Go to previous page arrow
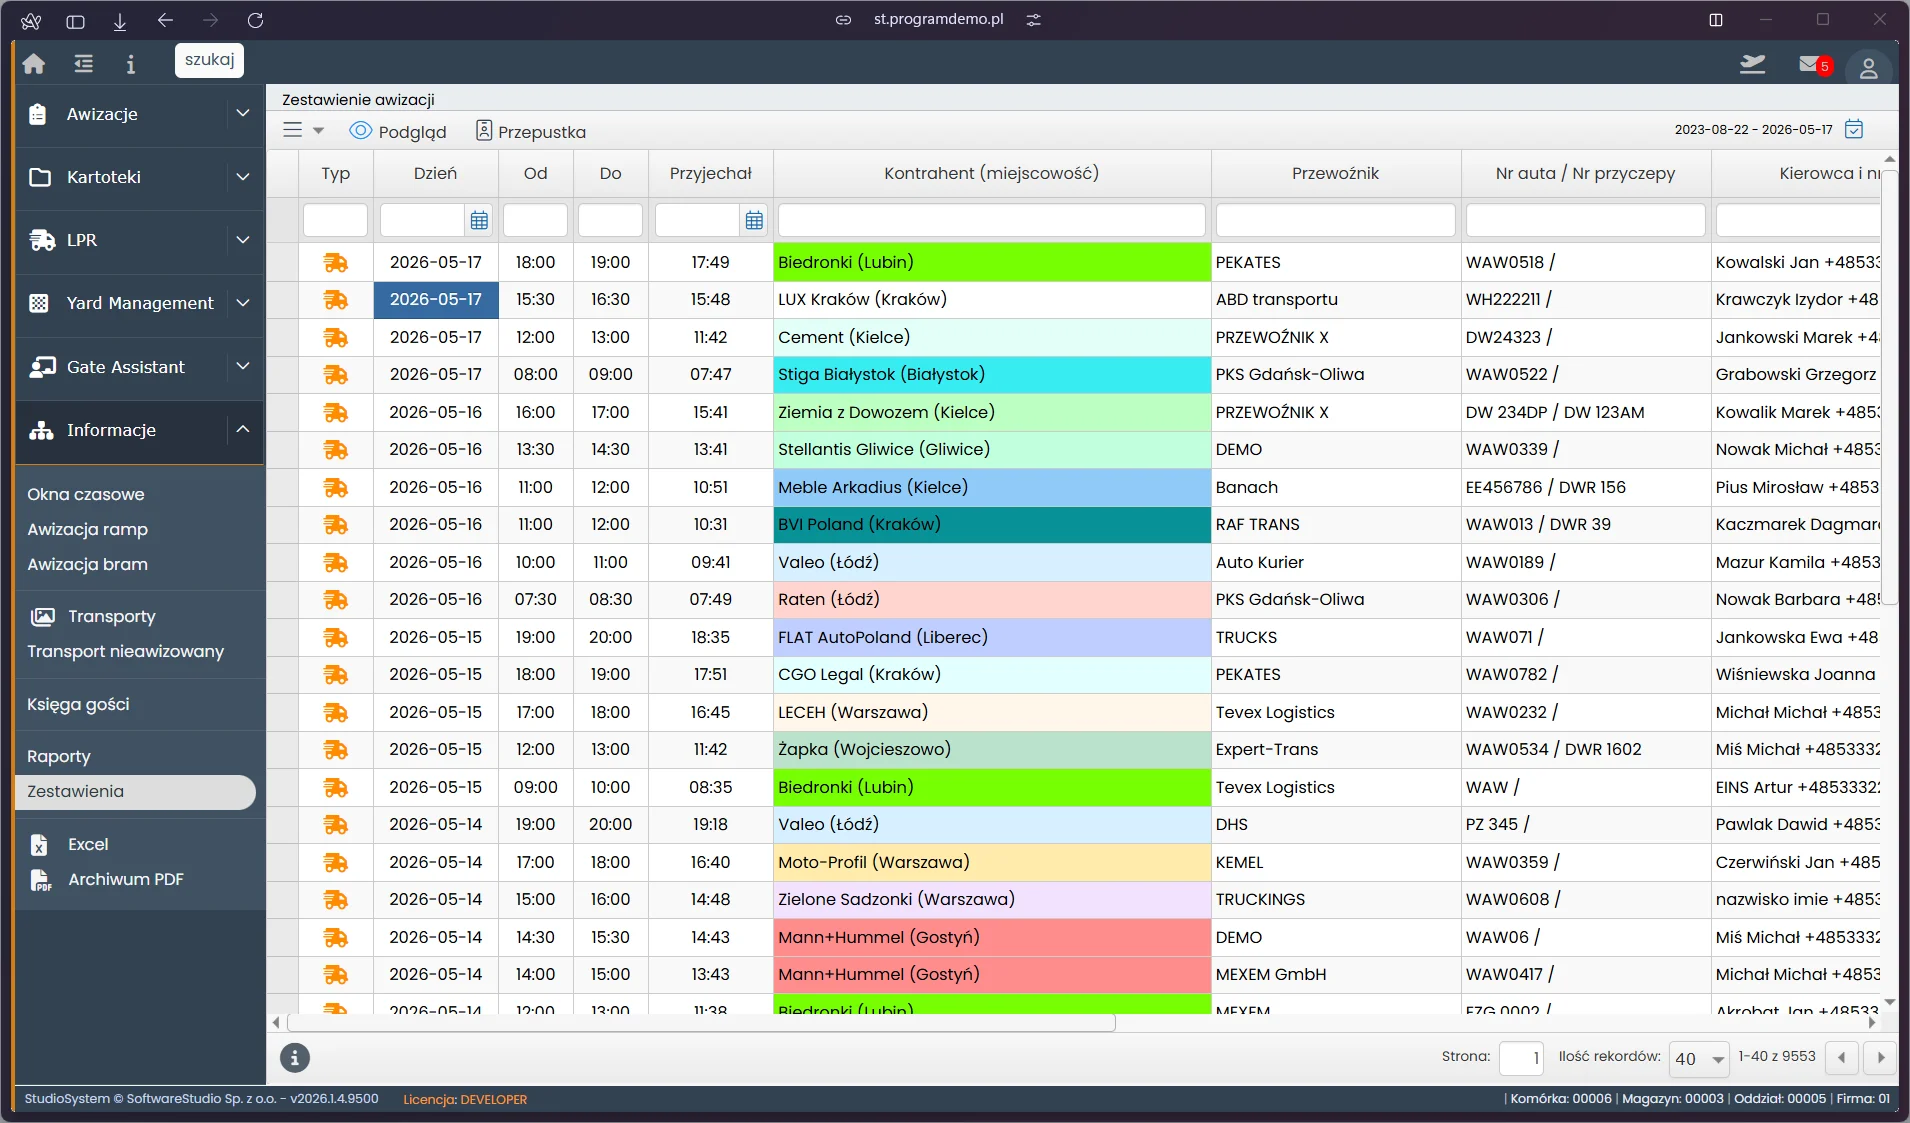This screenshot has width=1910, height=1123. click(1842, 1058)
